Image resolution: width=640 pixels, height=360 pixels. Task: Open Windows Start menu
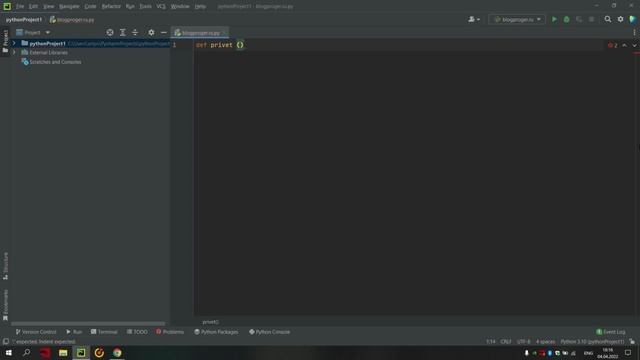[x=9, y=353]
